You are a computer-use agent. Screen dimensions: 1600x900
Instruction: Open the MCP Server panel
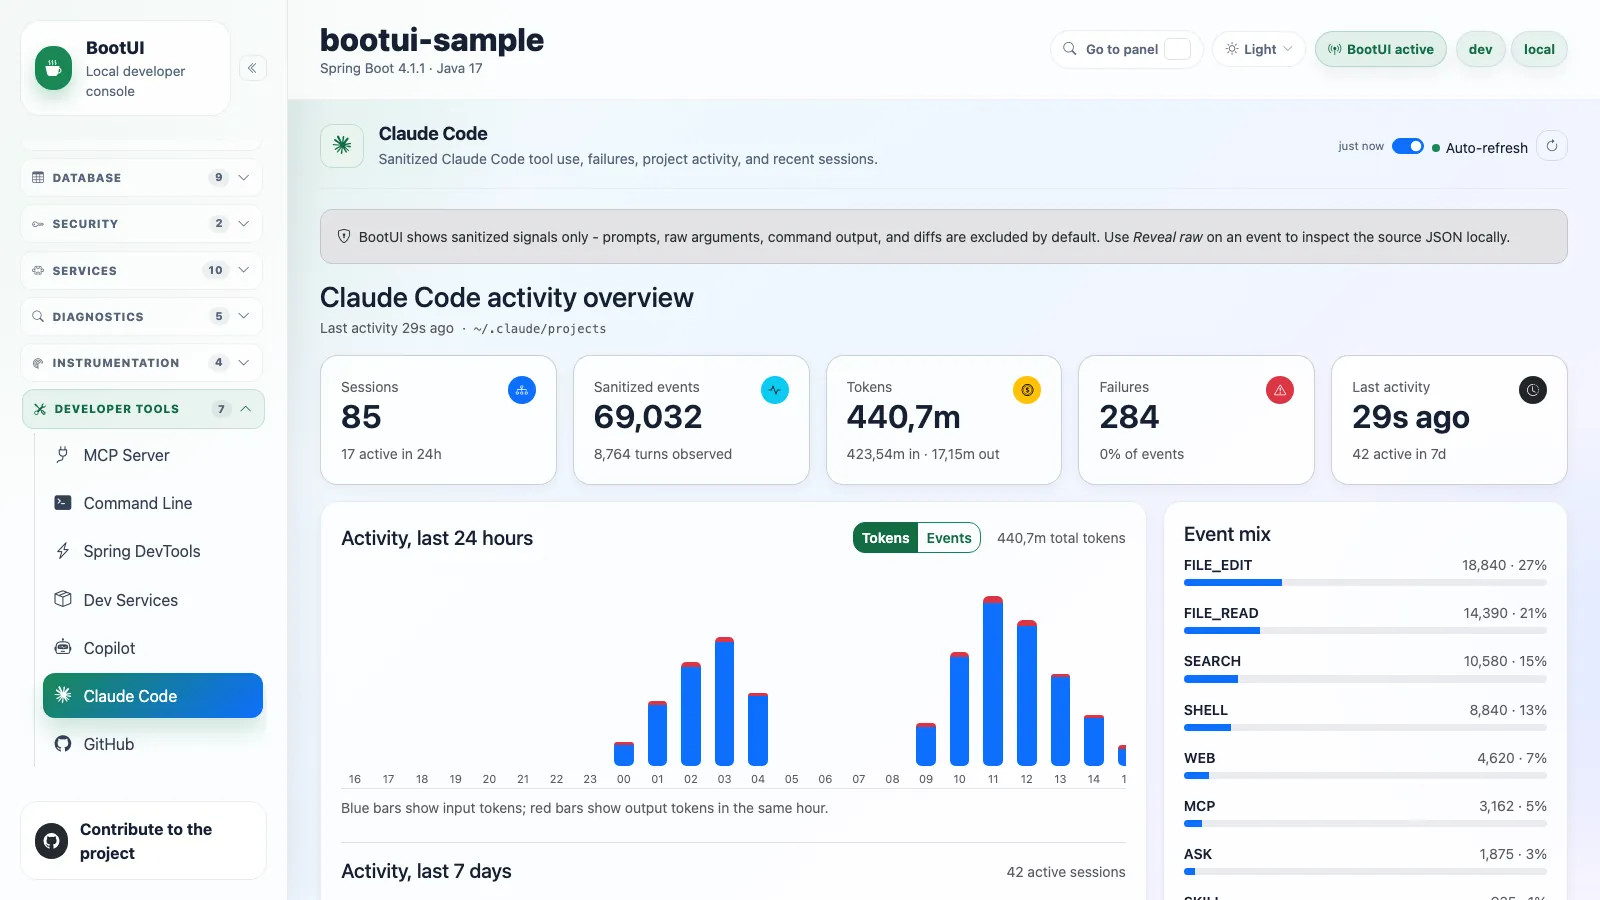[x=153, y=455]
